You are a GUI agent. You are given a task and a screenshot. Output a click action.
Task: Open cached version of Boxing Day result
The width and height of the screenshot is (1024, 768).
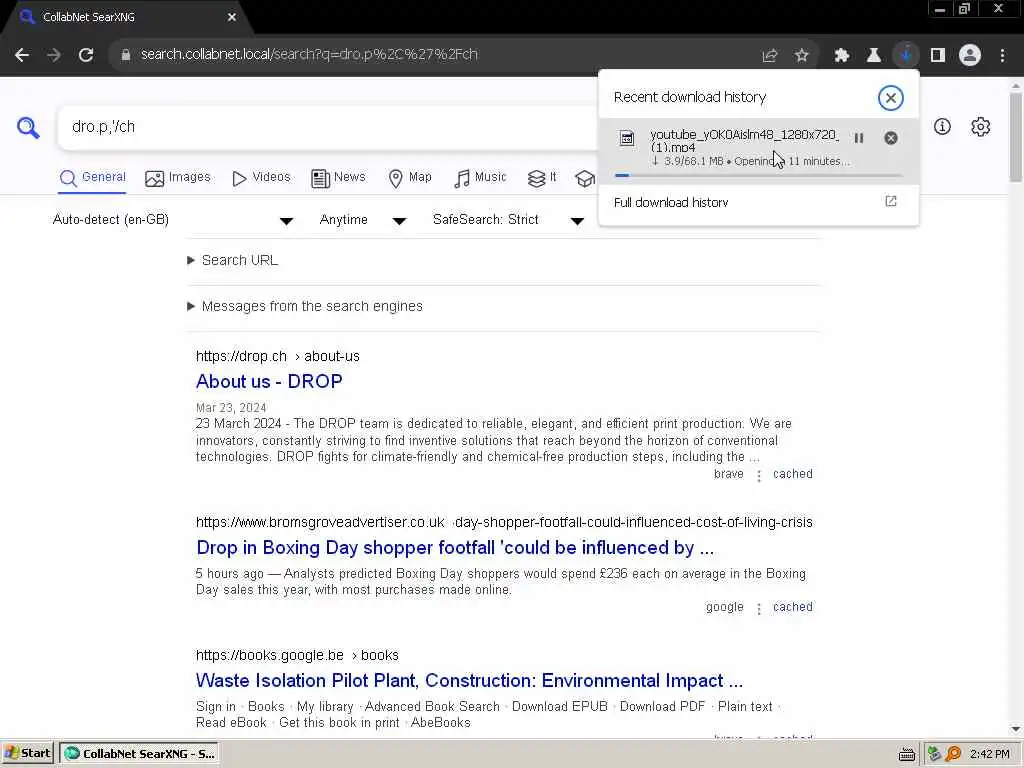793,607
